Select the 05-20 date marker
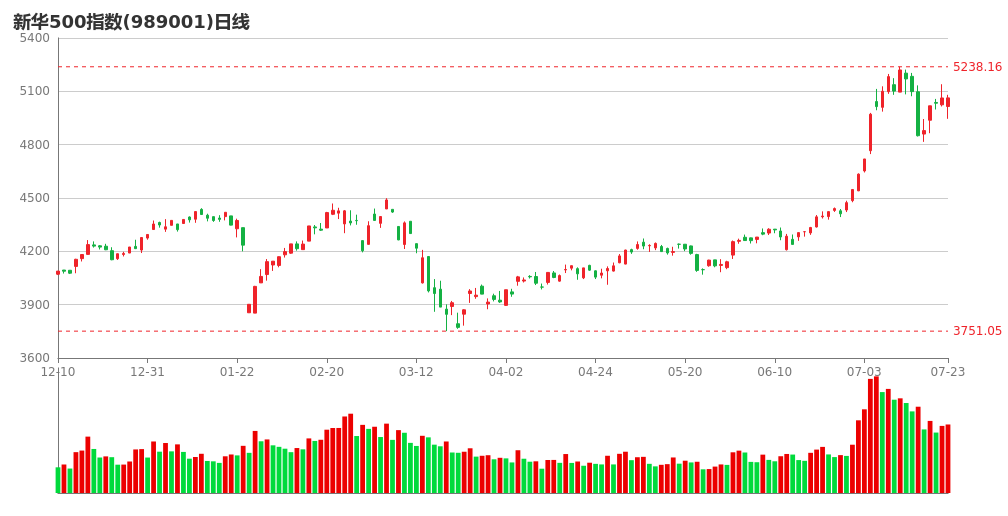Viewport: 1008px width, 516px height. click(x=685, y=372)
